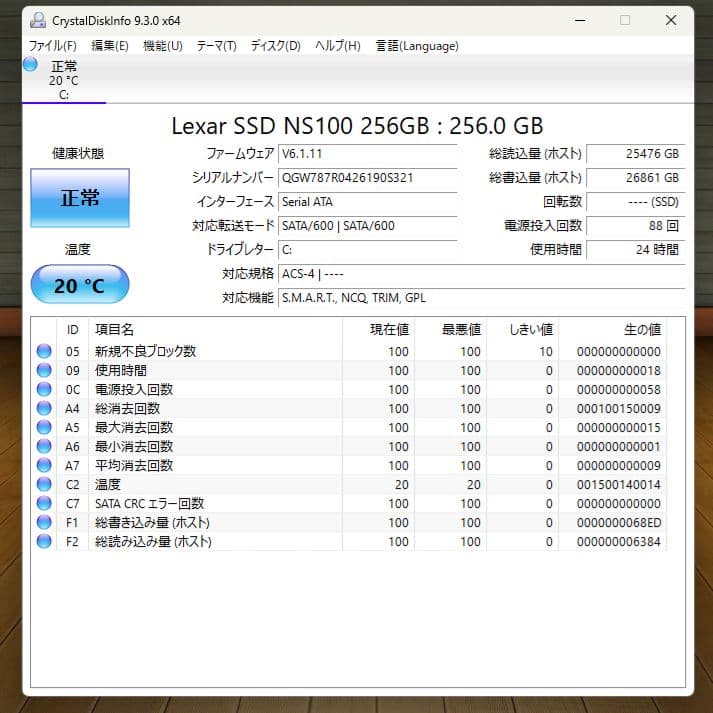Click status icon for A4 総消去回数 row

point(44,408)
